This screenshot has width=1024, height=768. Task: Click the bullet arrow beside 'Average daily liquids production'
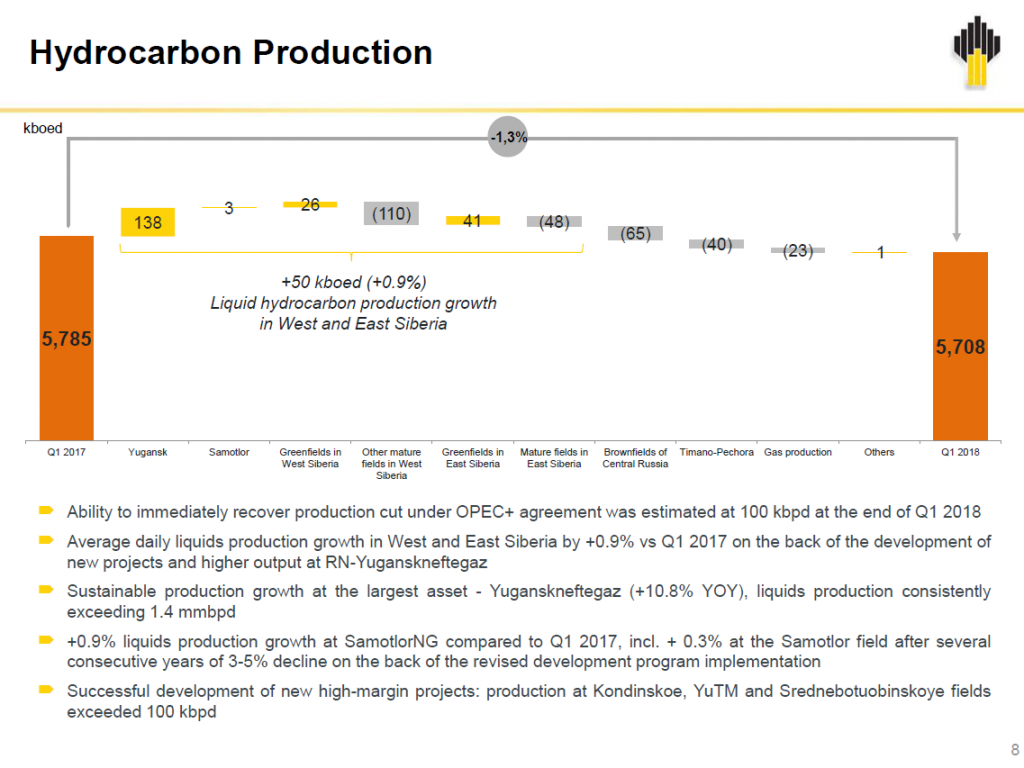(45, 541)
